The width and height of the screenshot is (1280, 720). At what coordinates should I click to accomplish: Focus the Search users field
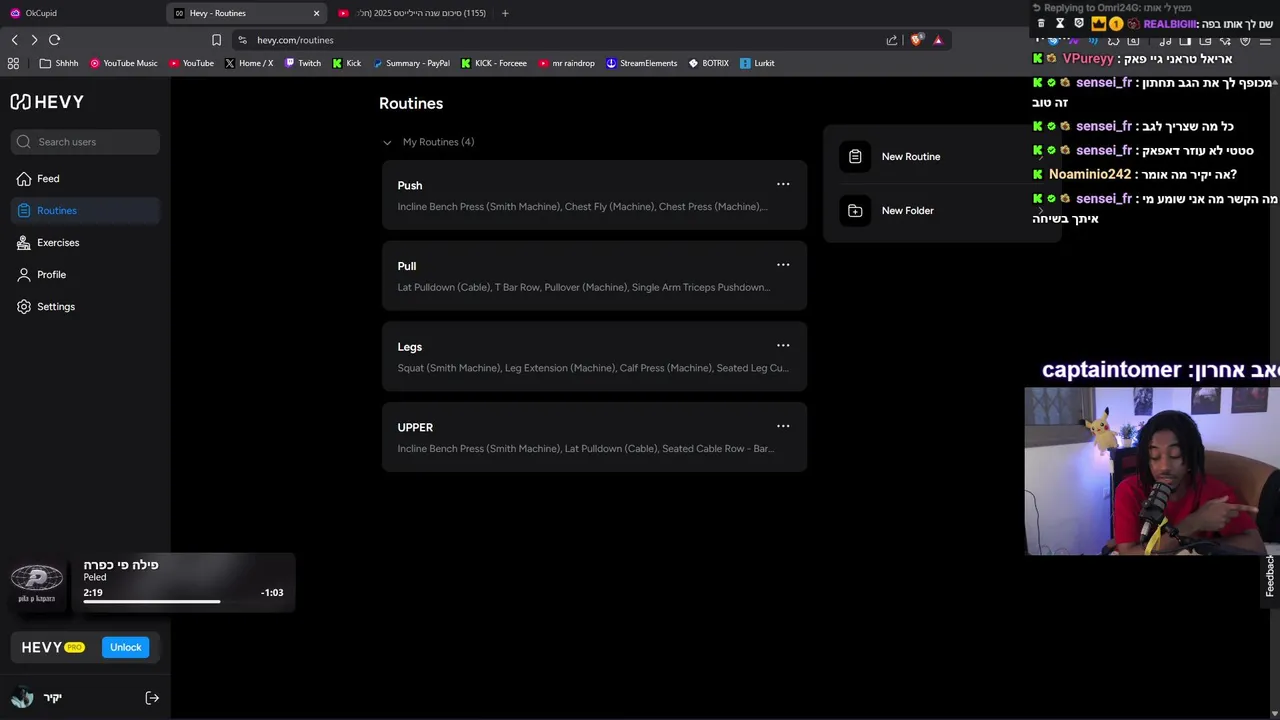86,142
